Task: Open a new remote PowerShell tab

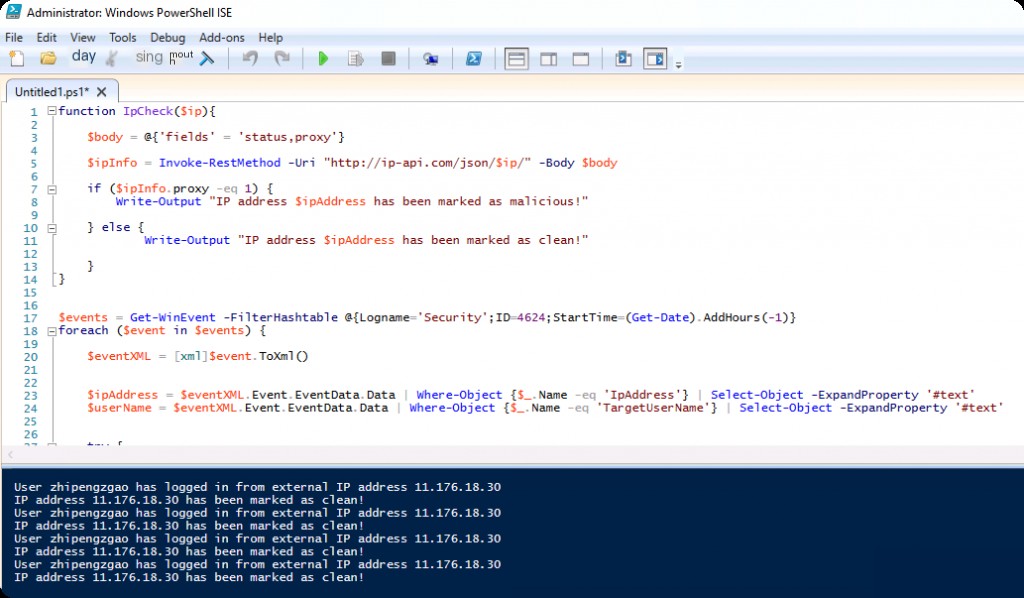Action: pos(430,59)
